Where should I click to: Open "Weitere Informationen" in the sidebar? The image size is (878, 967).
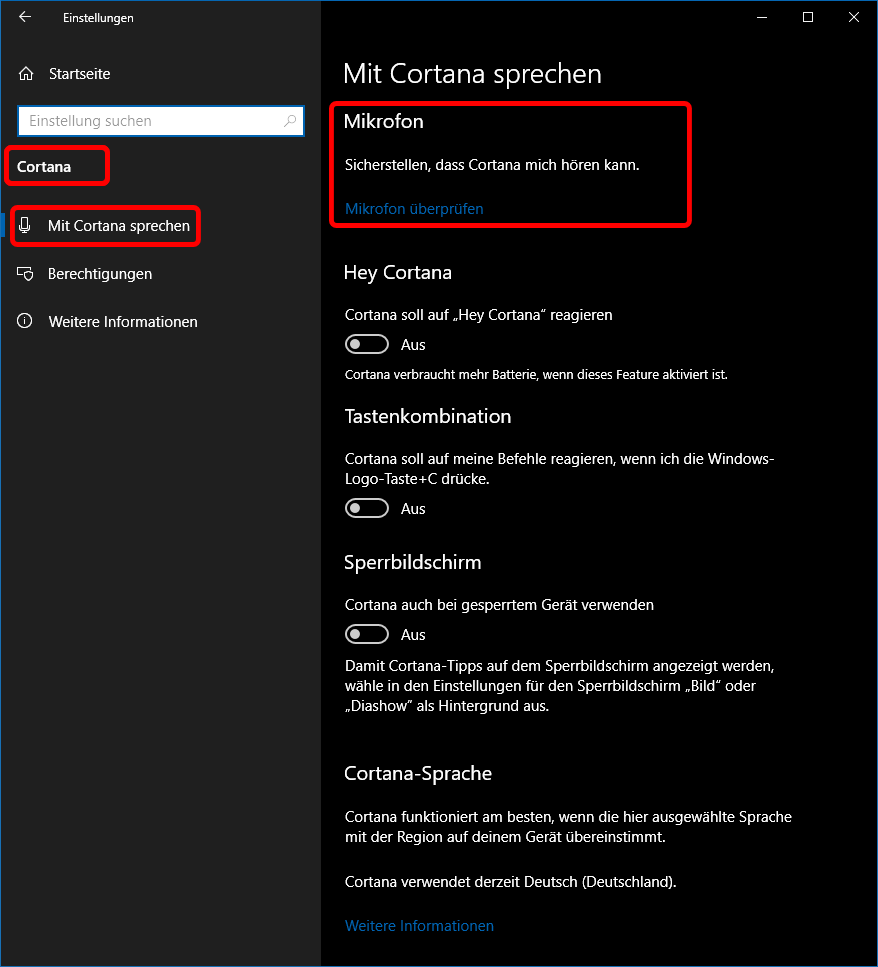(x=122, y=322)
